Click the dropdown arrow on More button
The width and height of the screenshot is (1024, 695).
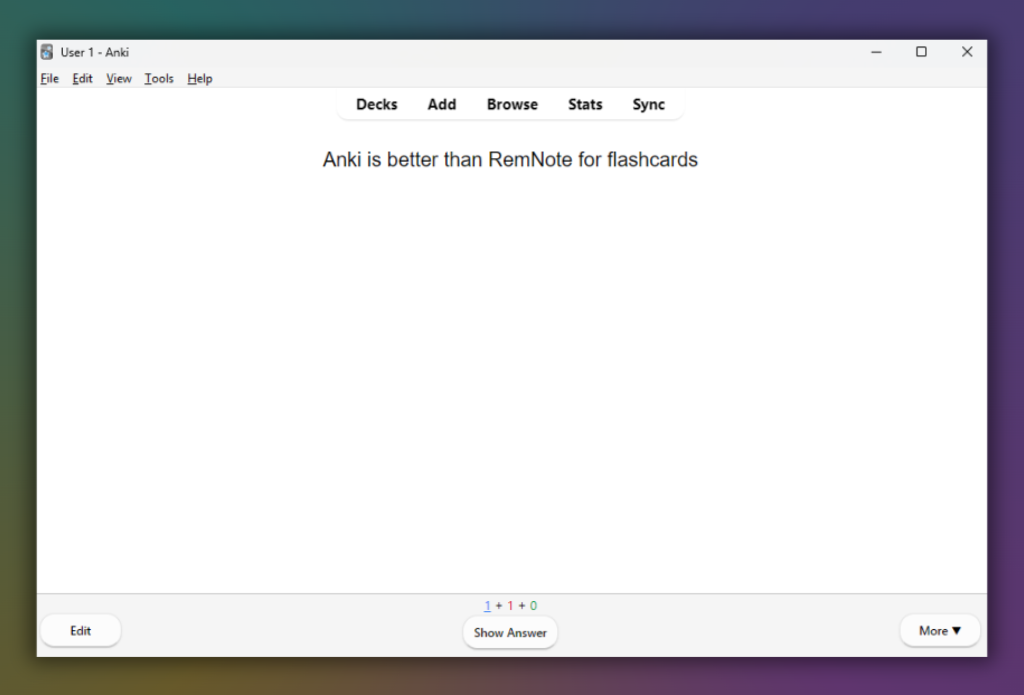tap(956, 630)
